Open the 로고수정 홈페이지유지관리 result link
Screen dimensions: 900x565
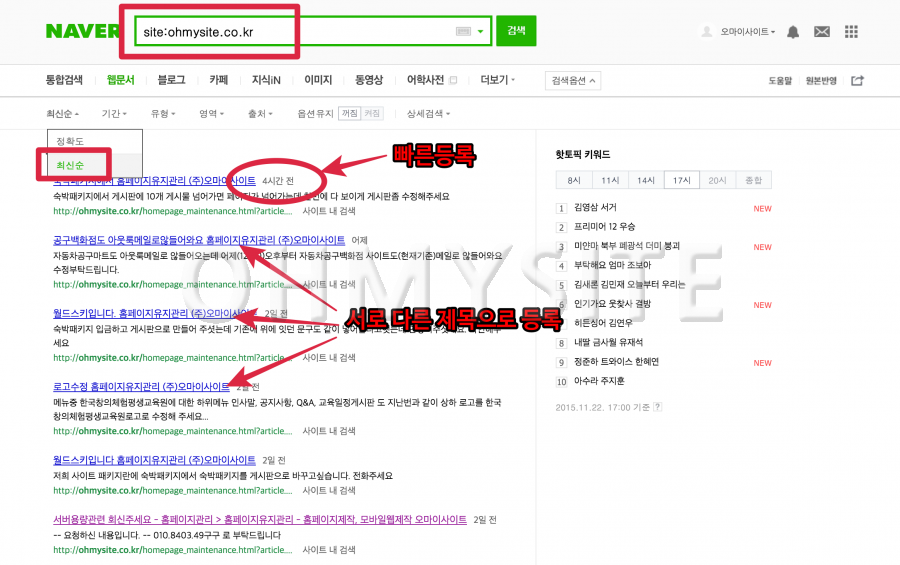pos(141,386)
